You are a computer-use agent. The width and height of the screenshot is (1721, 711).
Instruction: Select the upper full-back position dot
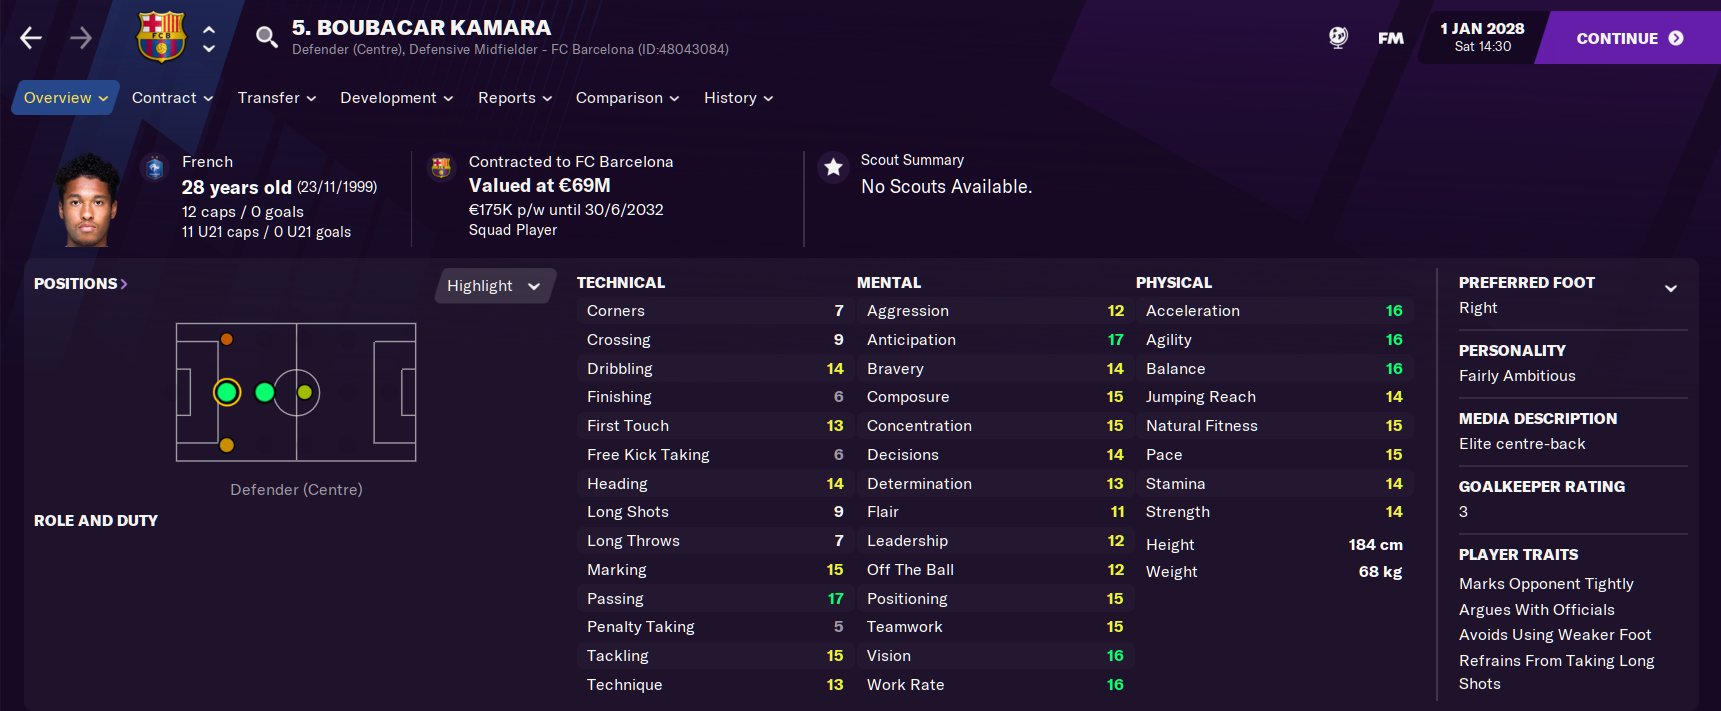pos(227,340)
